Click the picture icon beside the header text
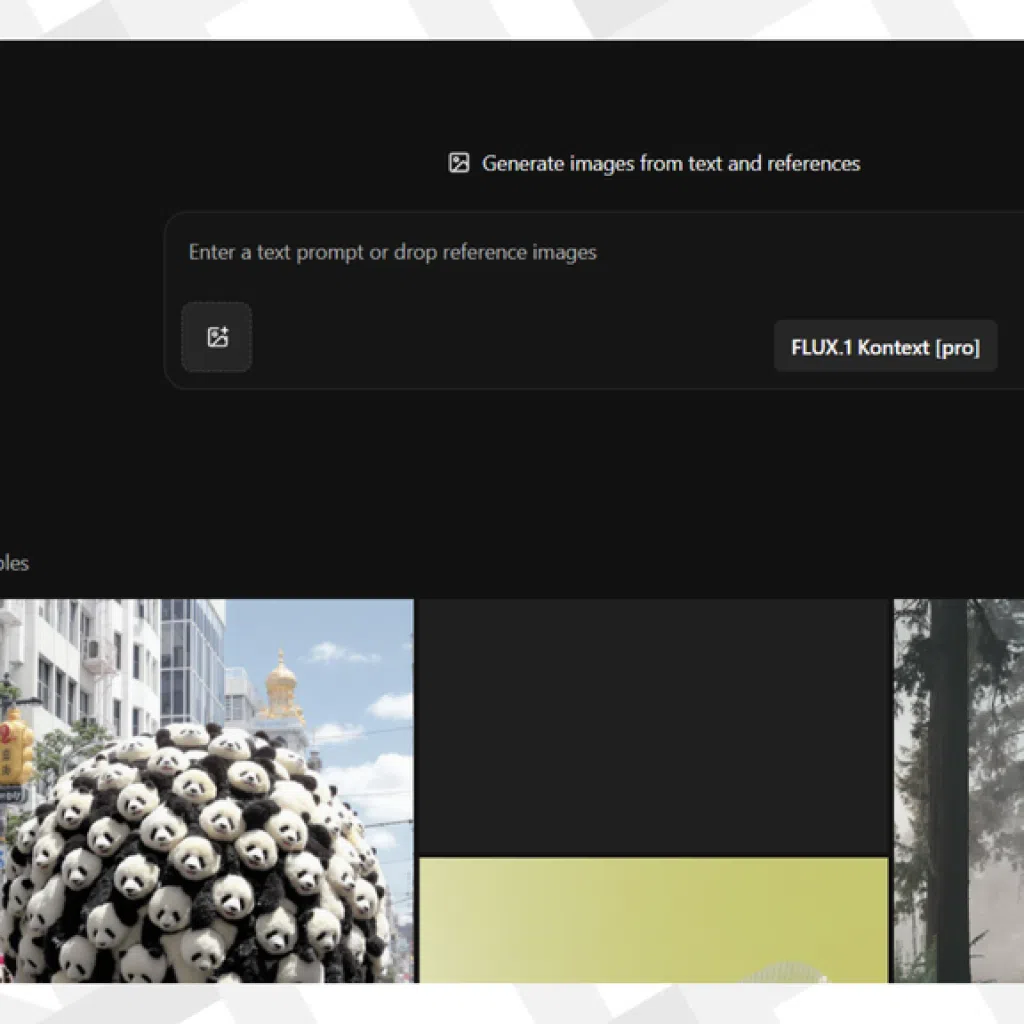 click(x=459, y=162)
